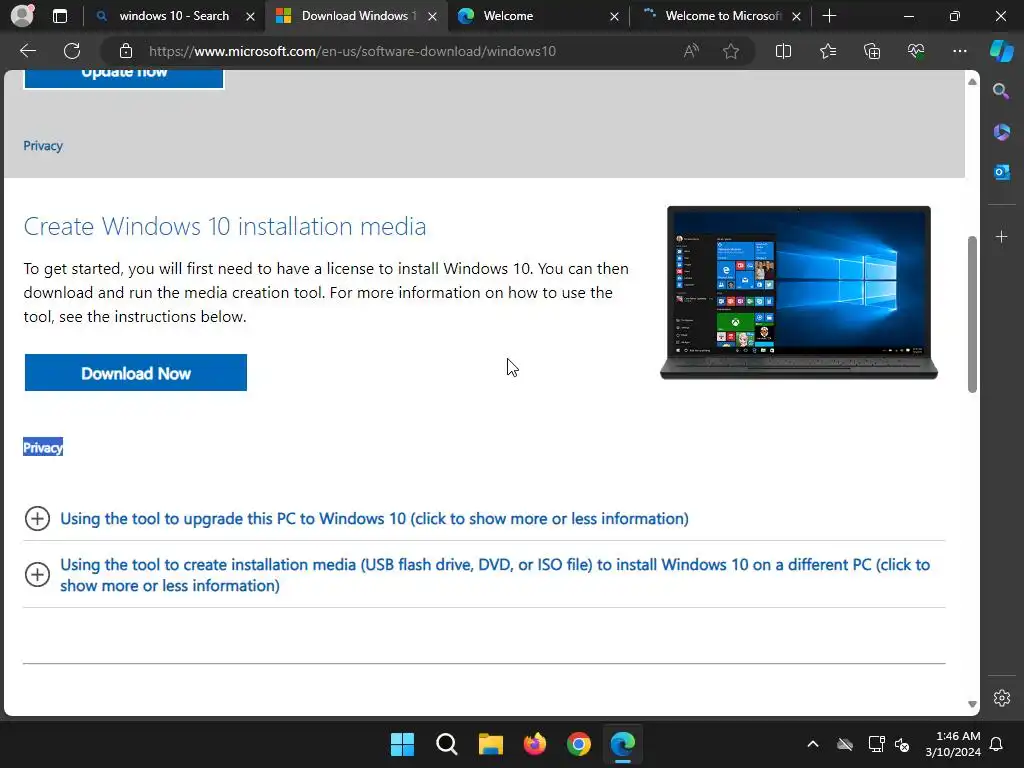Open a new browser tab

(x=829, y=16)
